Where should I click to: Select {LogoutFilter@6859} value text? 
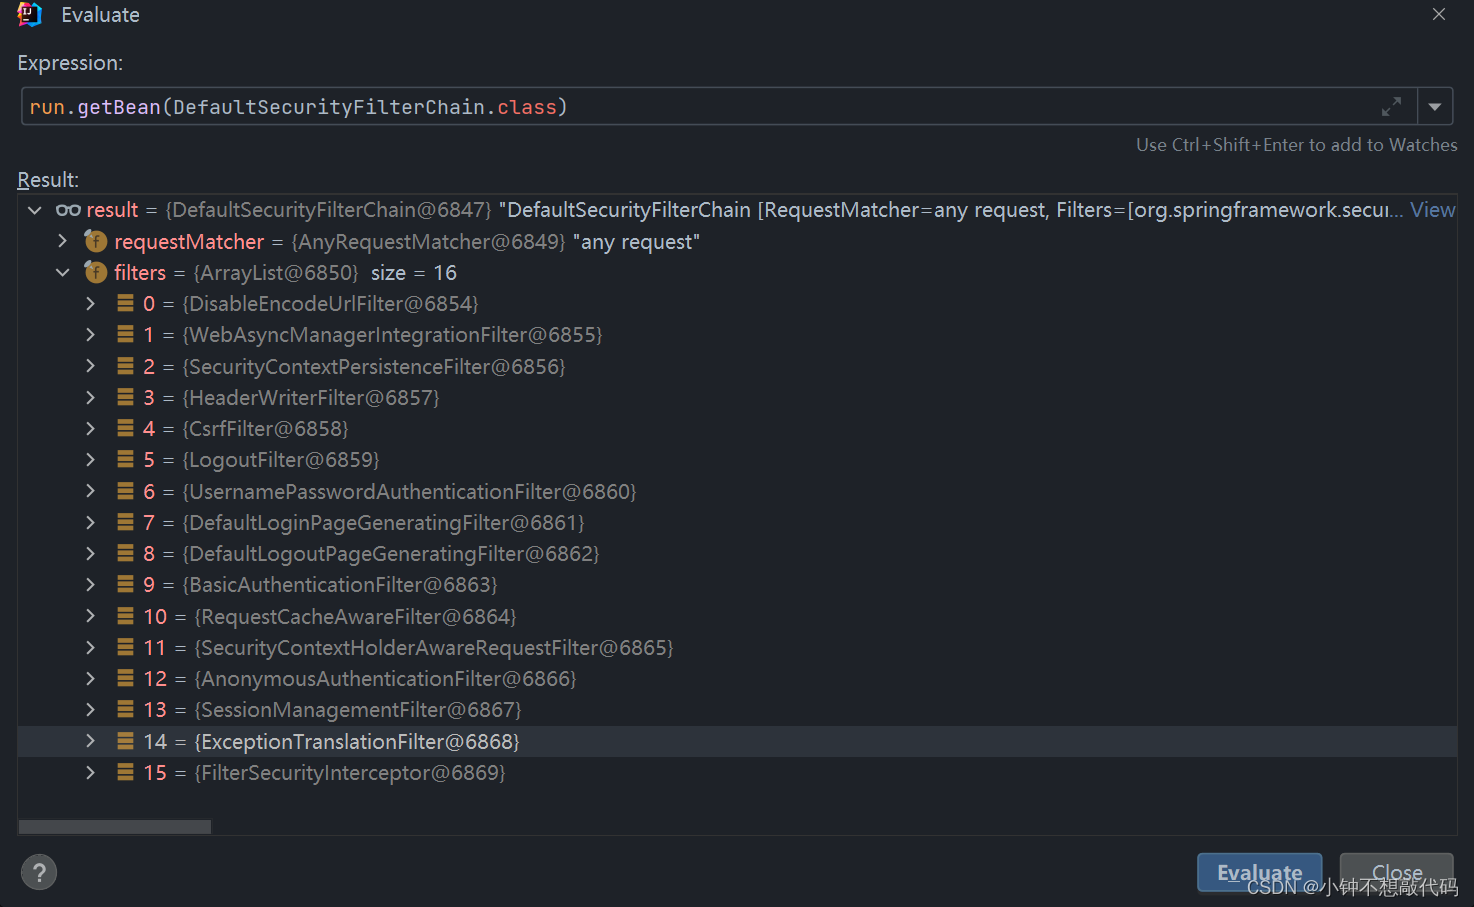(x=281, y=460)
